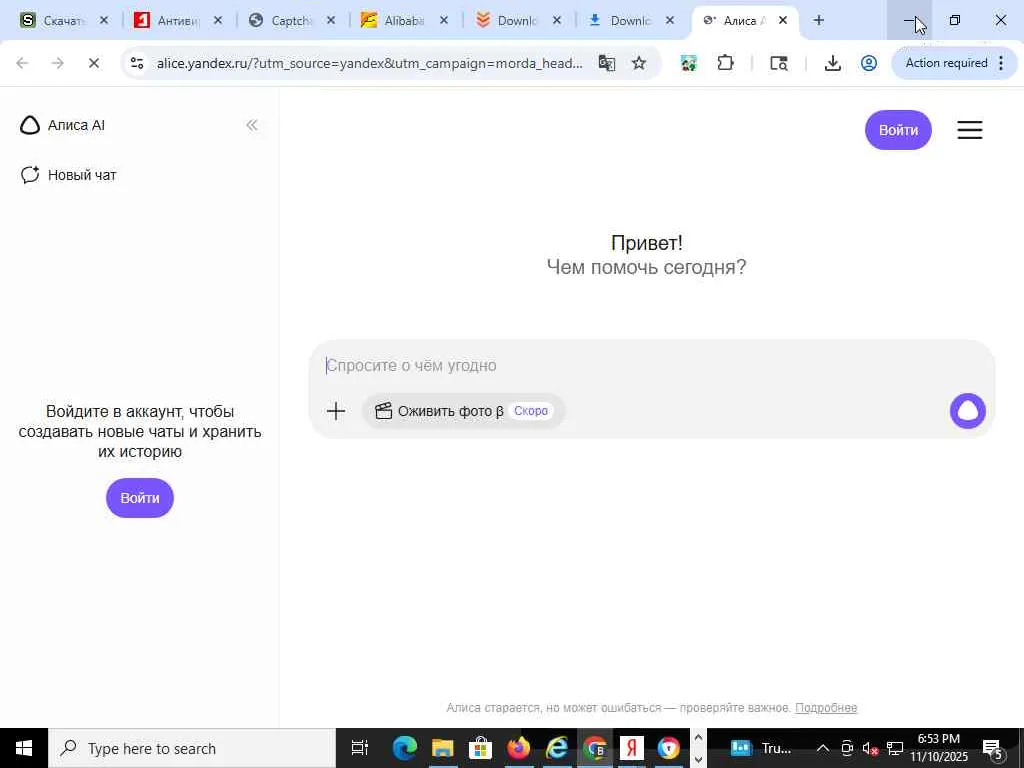
Task: Click the address bar URL
Action: [x=369, y=63]
